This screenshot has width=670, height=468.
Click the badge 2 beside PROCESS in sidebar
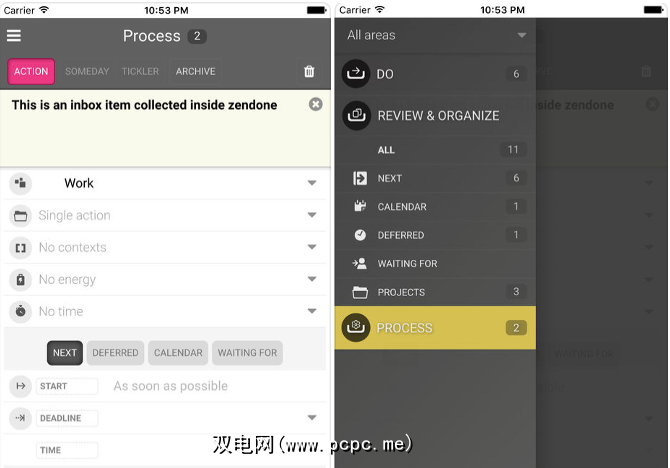516,328
